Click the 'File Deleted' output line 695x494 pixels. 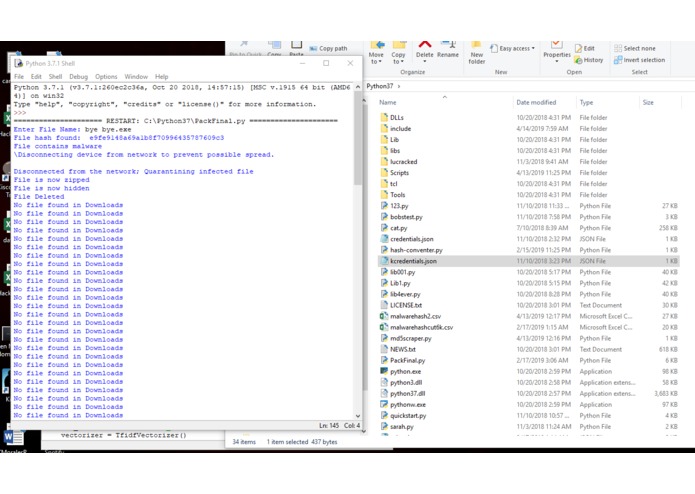pyautogui.click(x=39, y=197)
